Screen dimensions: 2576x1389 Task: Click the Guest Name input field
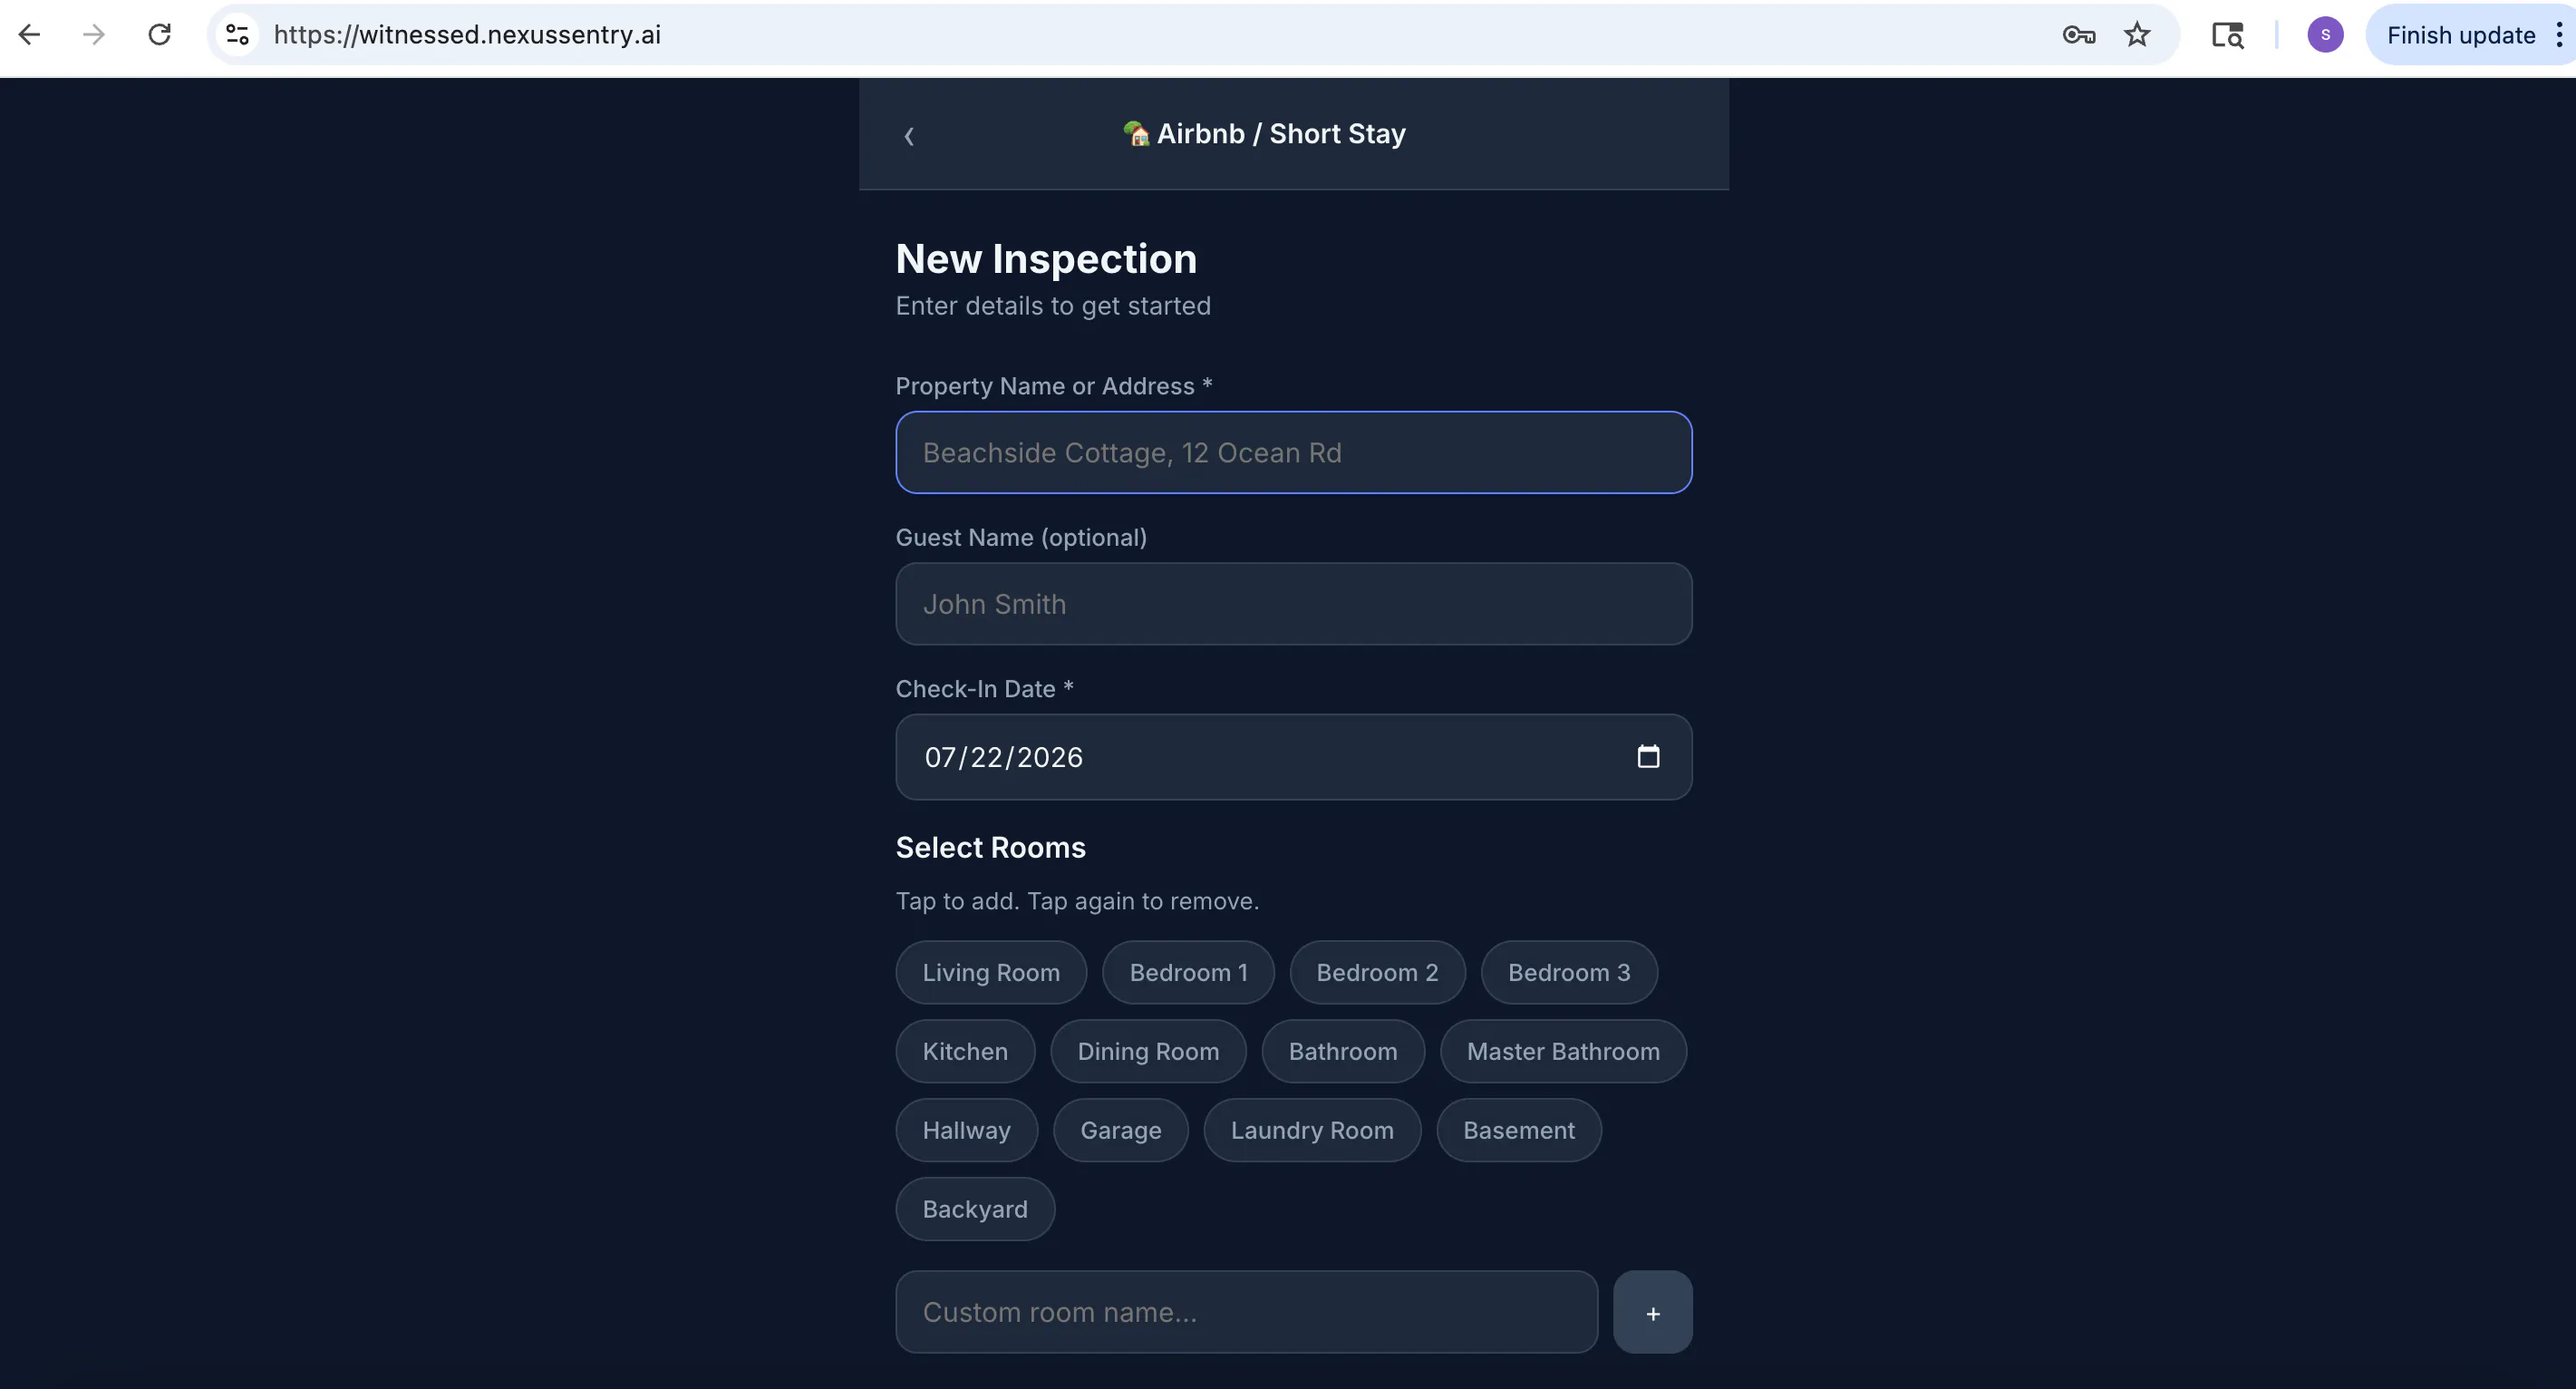pos(1294,604)
